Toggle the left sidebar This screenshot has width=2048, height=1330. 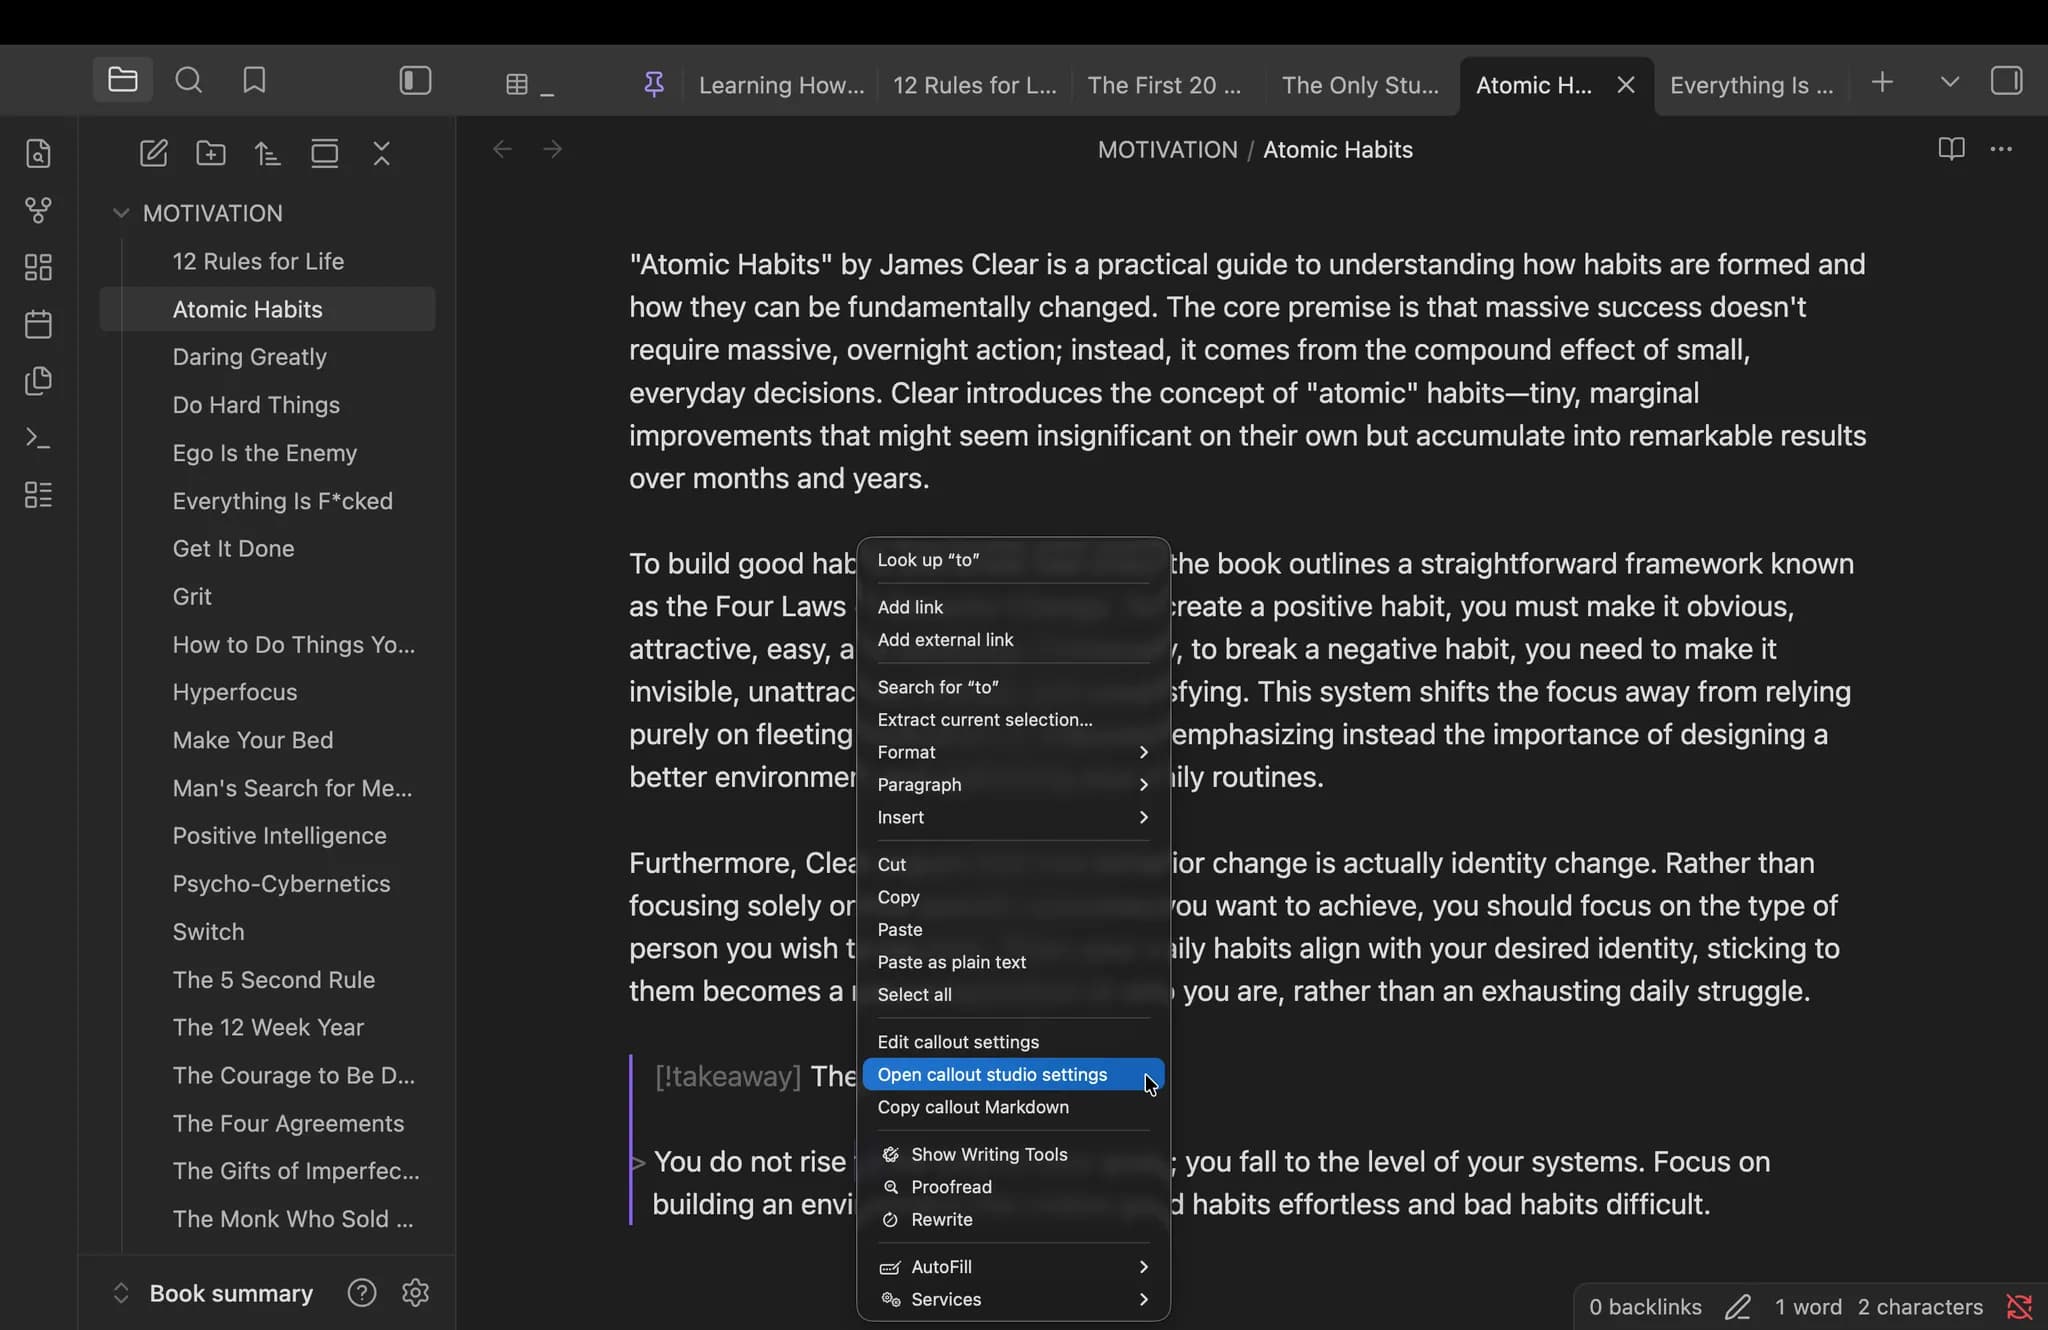click(x=415, y=80)
